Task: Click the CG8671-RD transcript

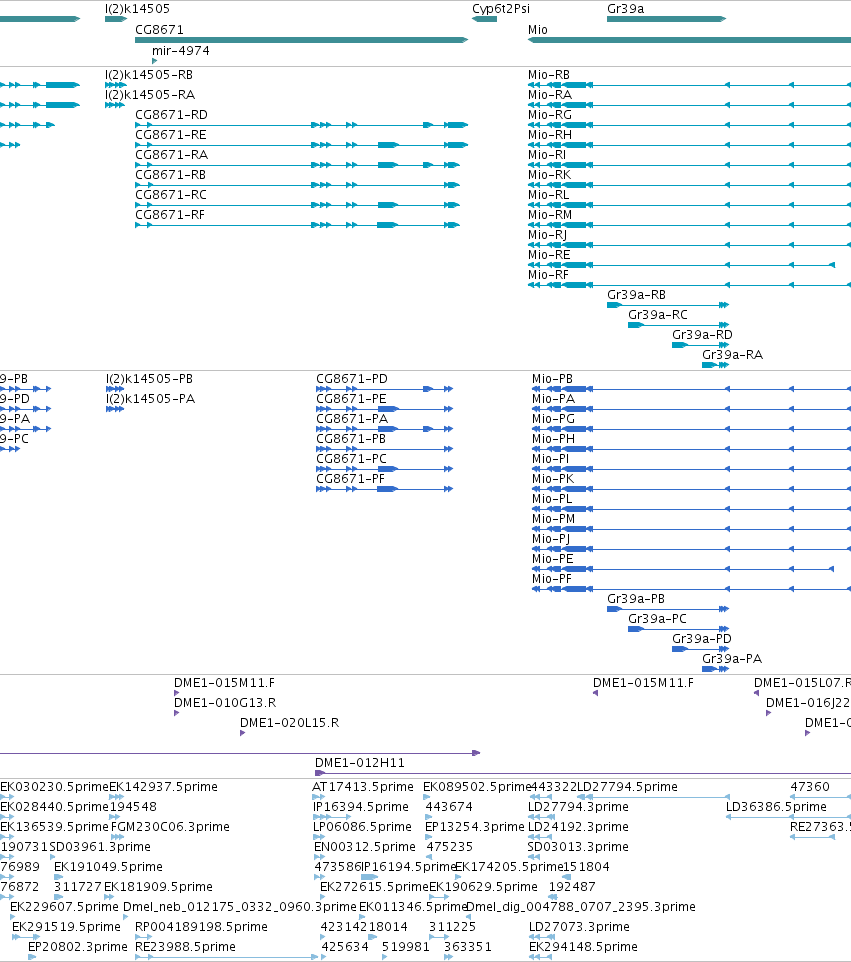Action: pyautogui.click(x=301, y=125)
